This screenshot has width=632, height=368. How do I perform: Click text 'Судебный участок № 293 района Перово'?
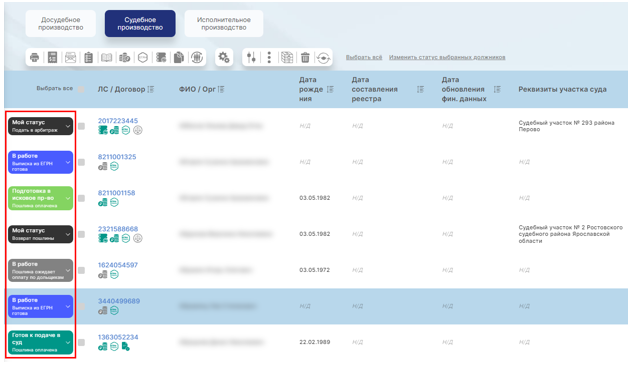(566, 126)
